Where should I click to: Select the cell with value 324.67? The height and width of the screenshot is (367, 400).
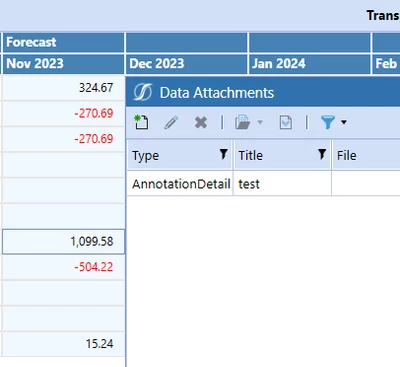click(x=63, y=88)
